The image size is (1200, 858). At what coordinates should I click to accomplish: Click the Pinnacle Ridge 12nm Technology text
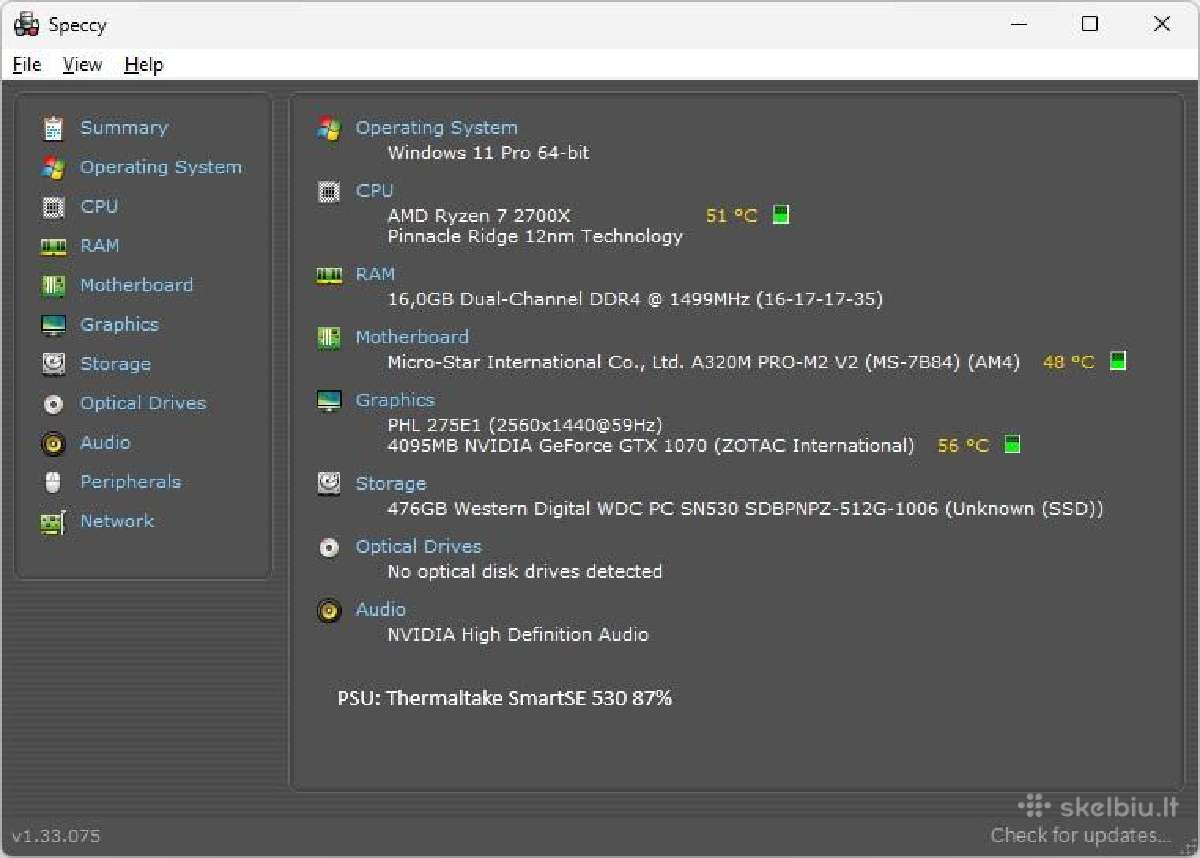[535, 237]
